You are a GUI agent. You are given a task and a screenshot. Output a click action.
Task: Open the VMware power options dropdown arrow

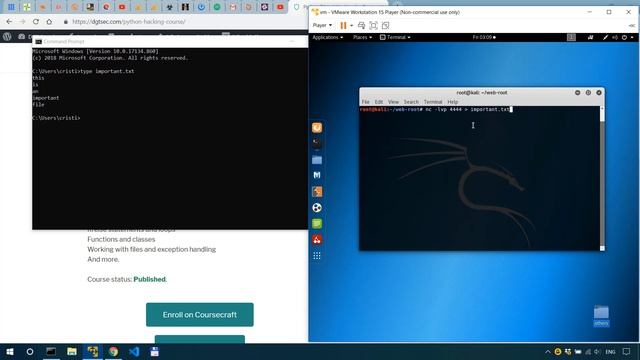pyautogui.click(x=351, y=26)
